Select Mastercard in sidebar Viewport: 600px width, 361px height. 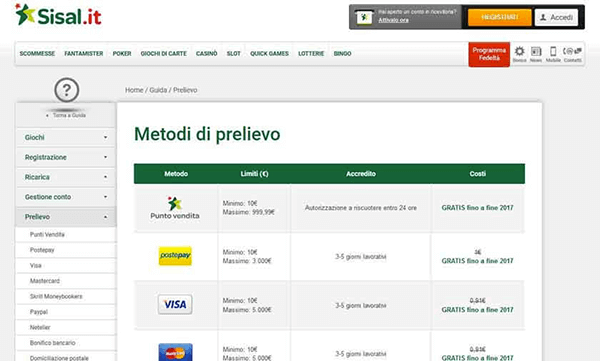45,281
